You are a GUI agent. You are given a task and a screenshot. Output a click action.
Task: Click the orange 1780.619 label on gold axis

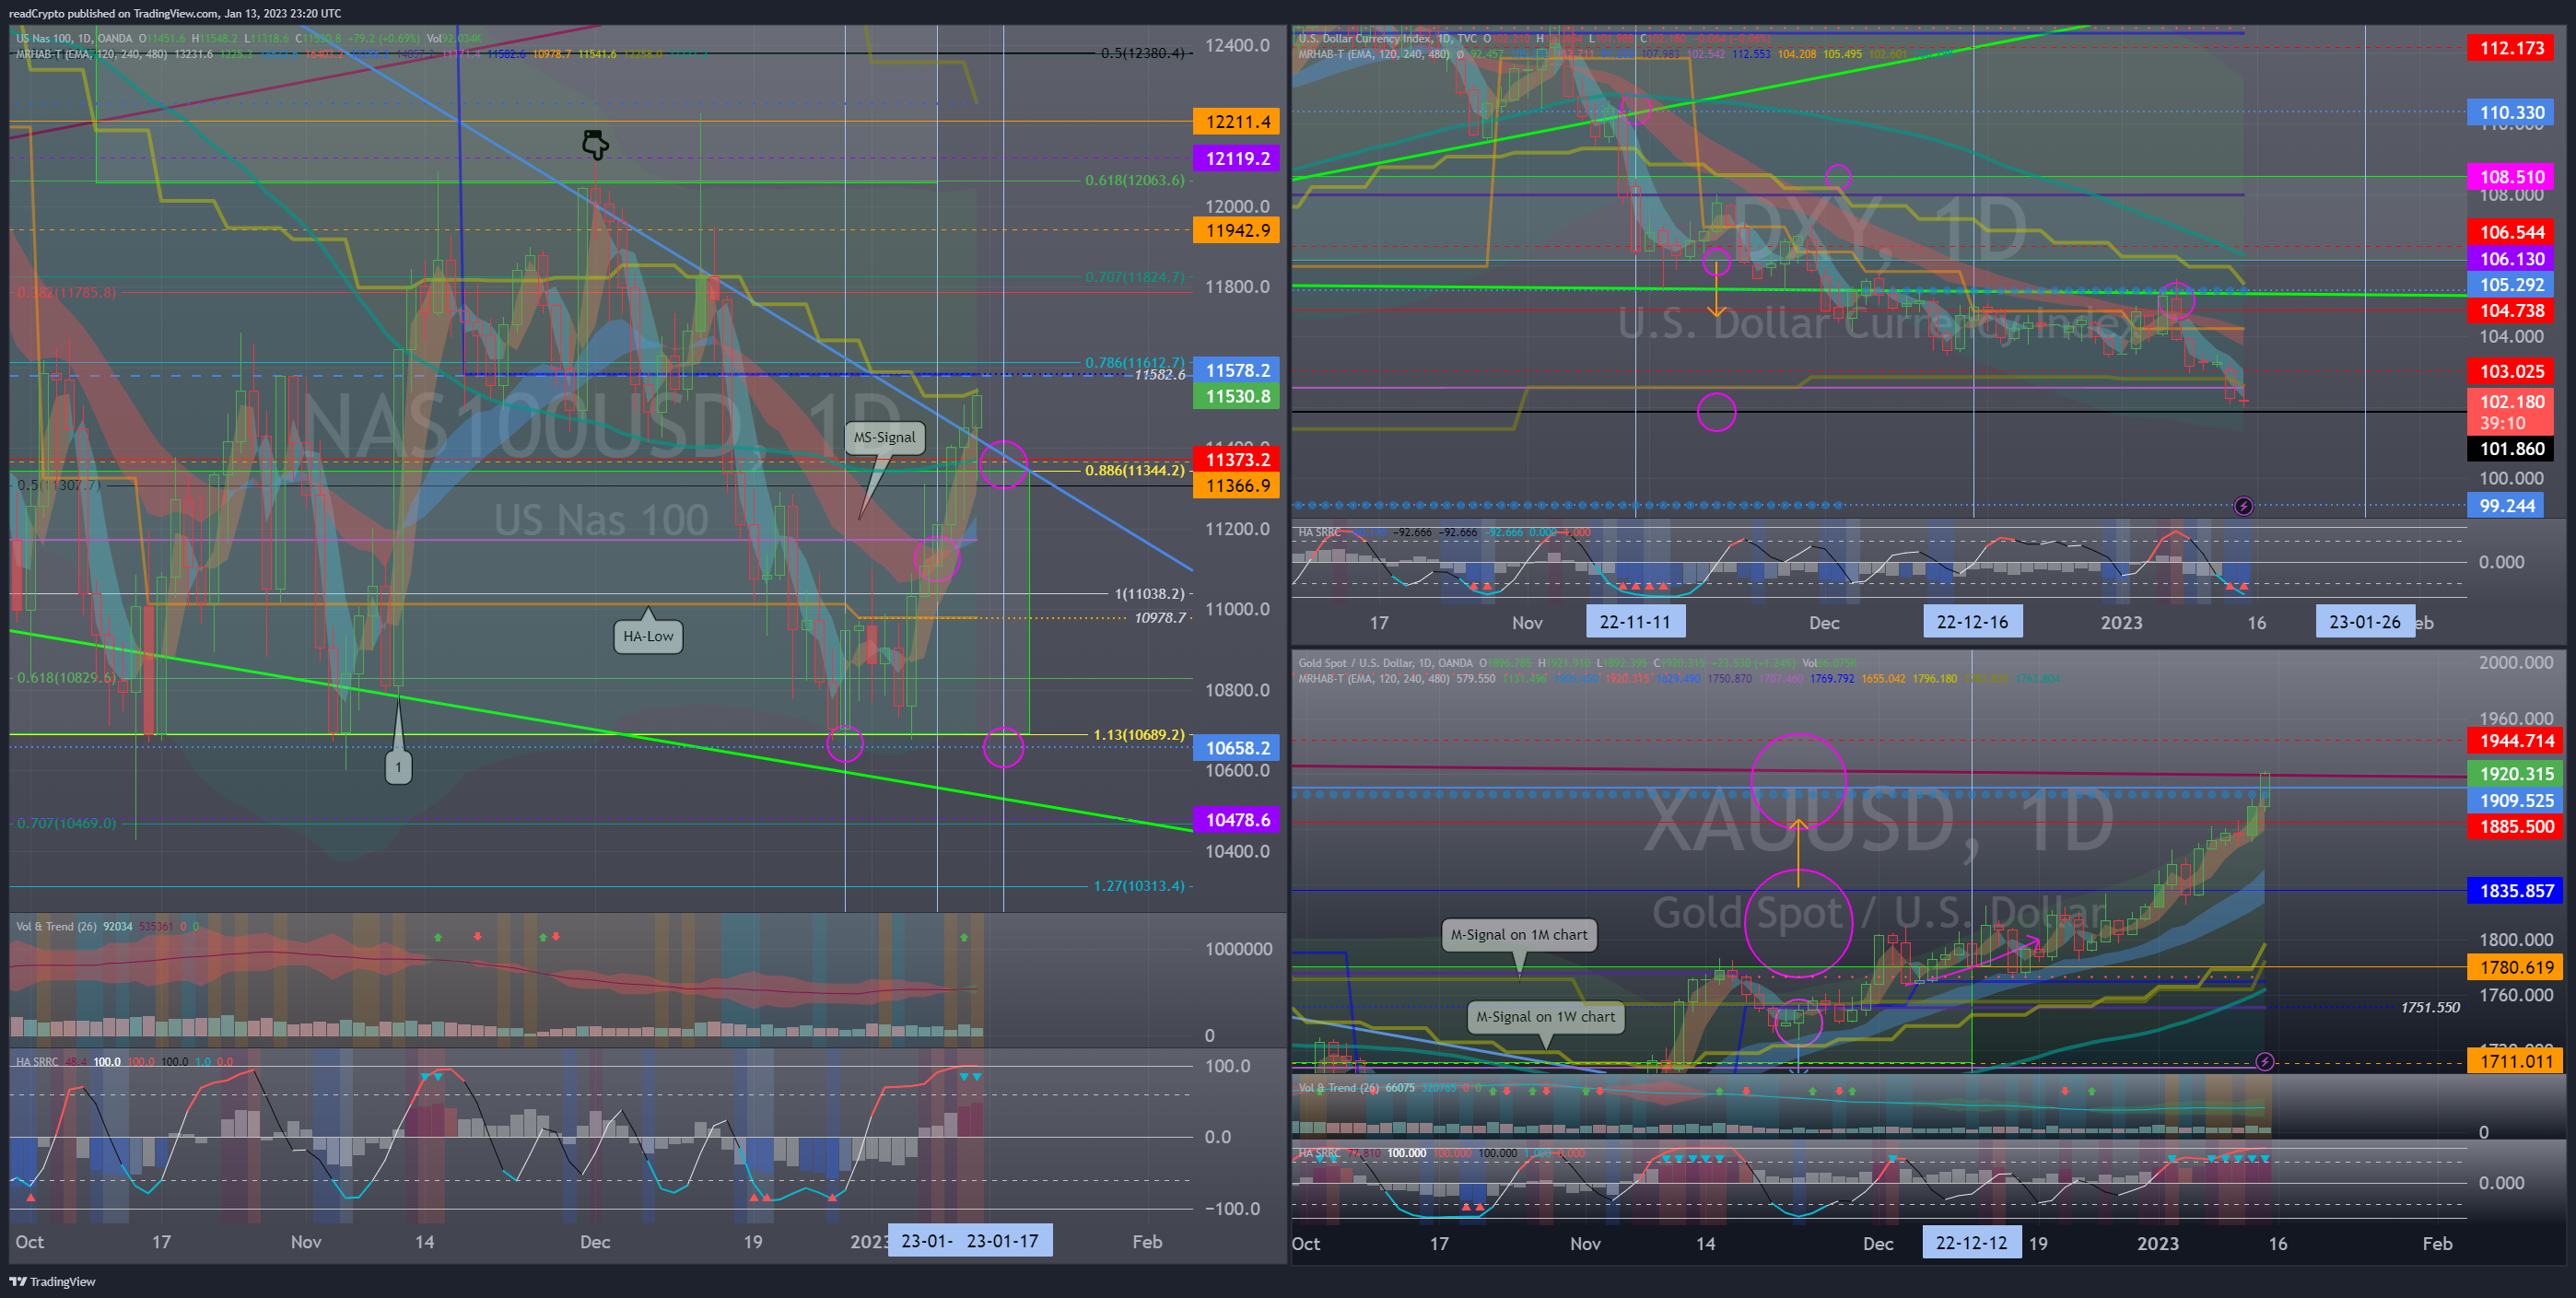pos(2515,967)
